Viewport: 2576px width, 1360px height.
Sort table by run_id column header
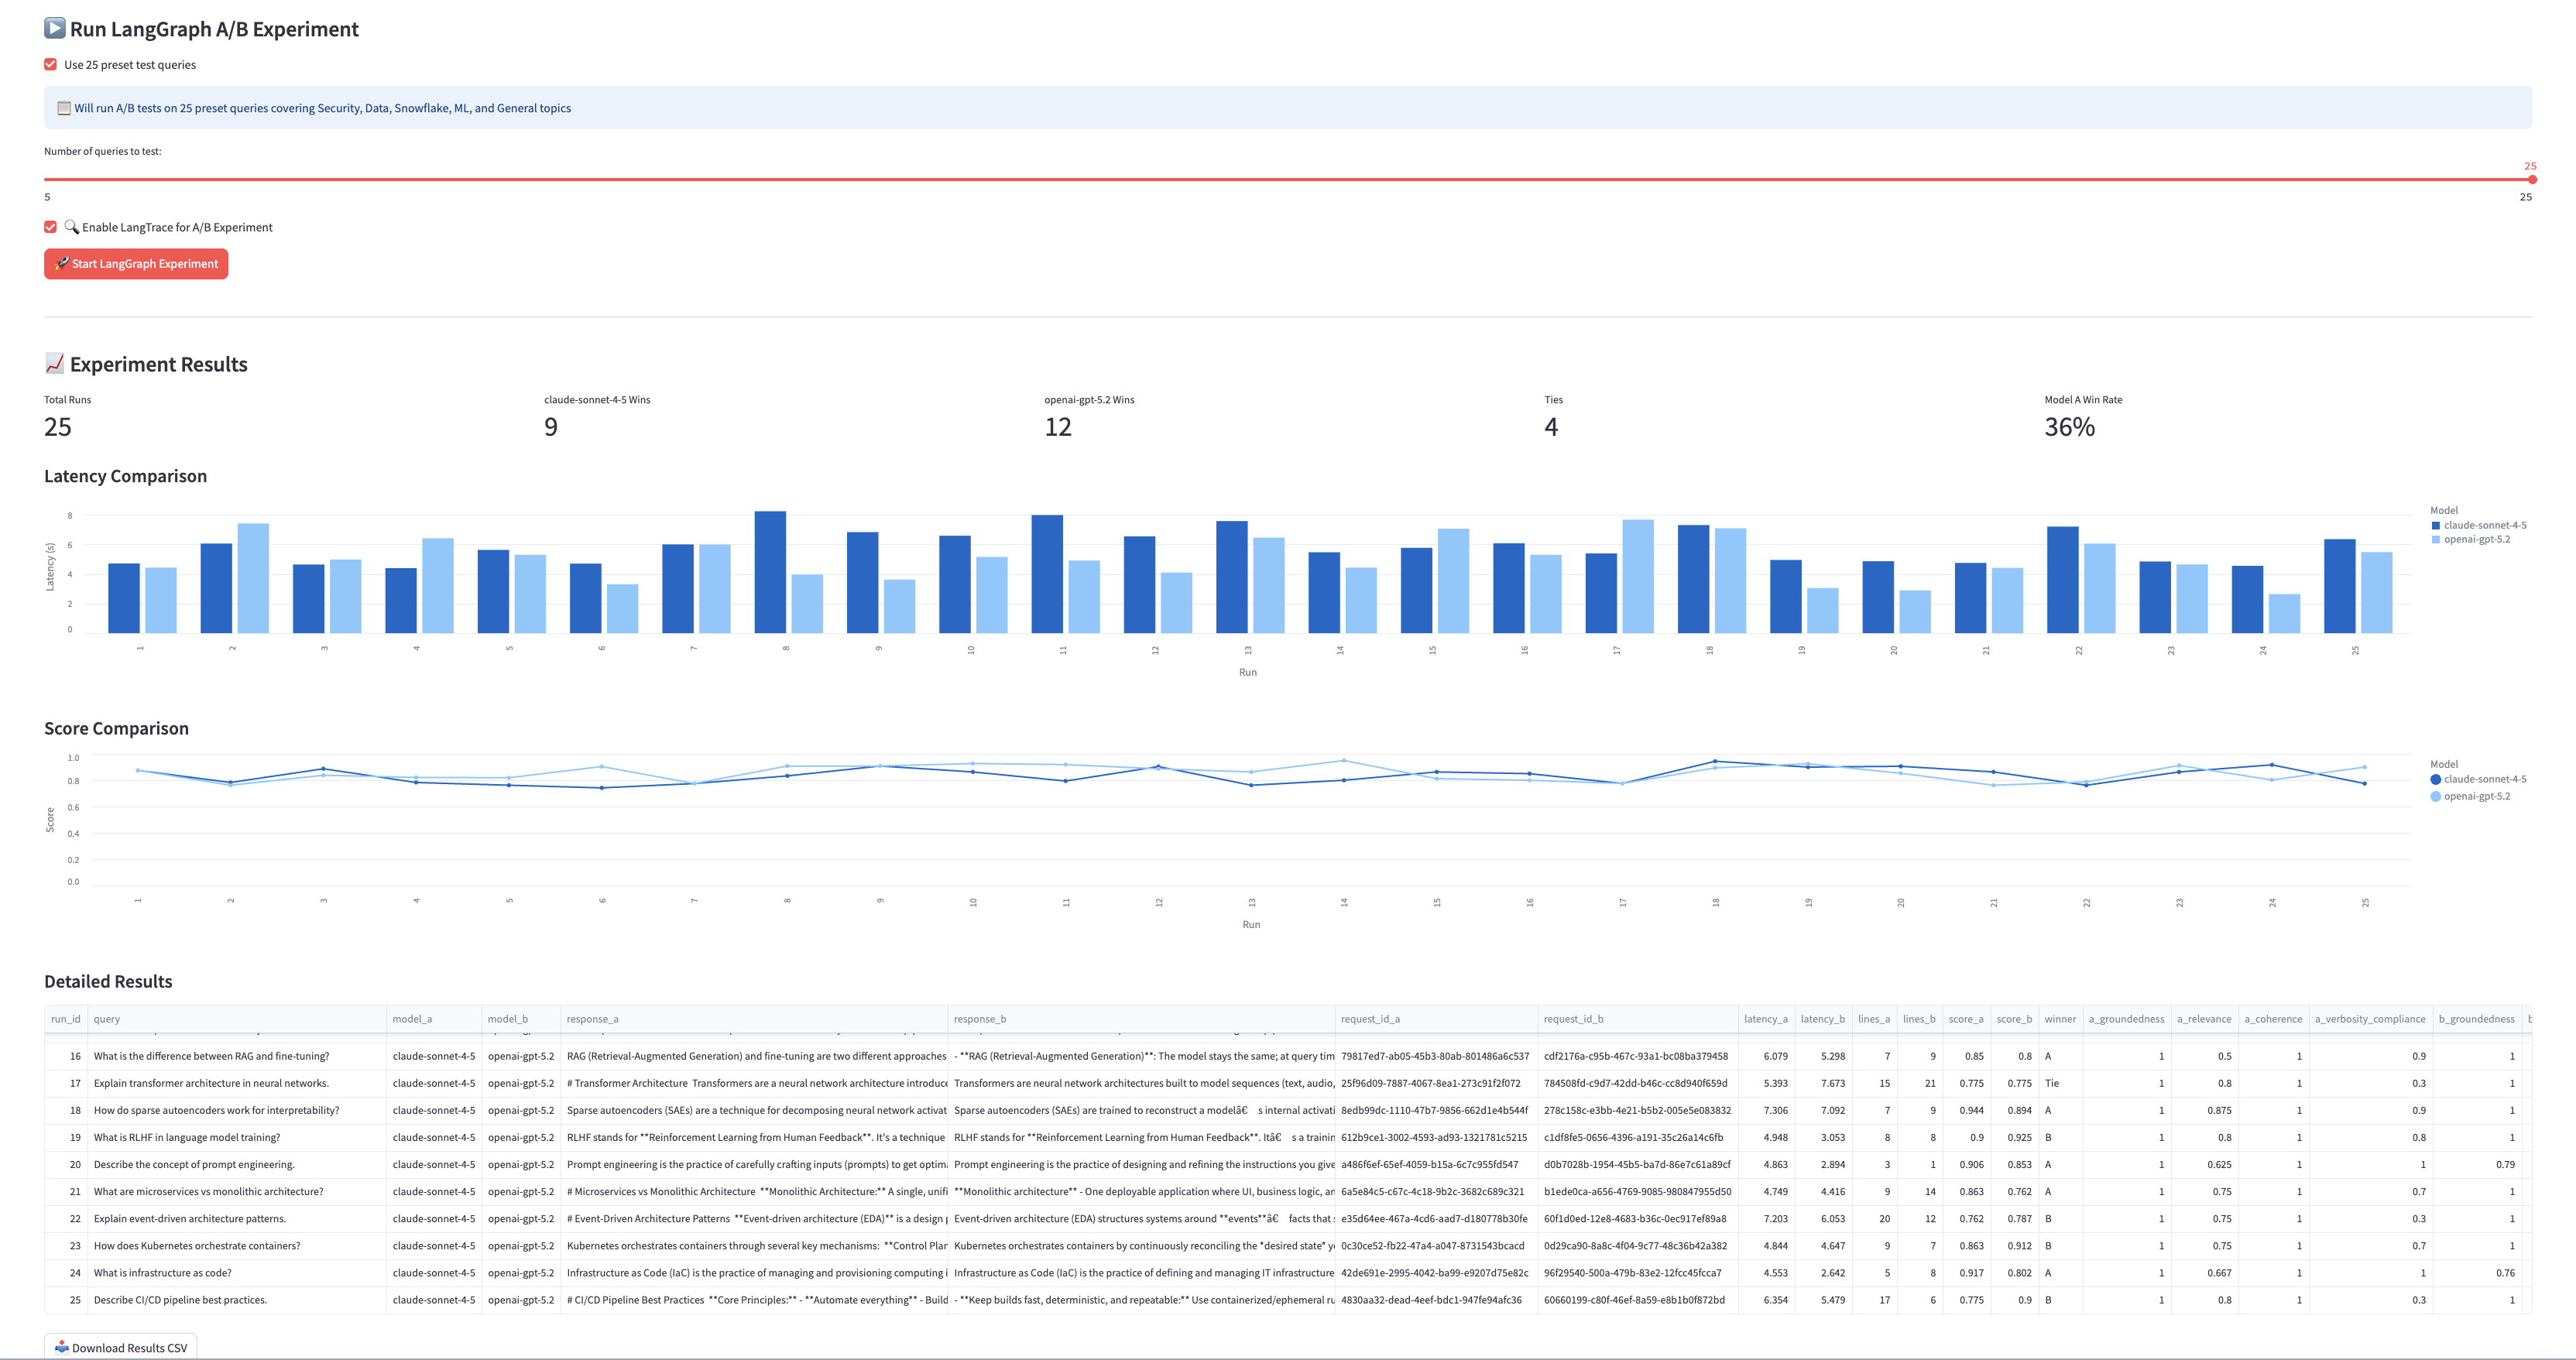point(66,1019)
